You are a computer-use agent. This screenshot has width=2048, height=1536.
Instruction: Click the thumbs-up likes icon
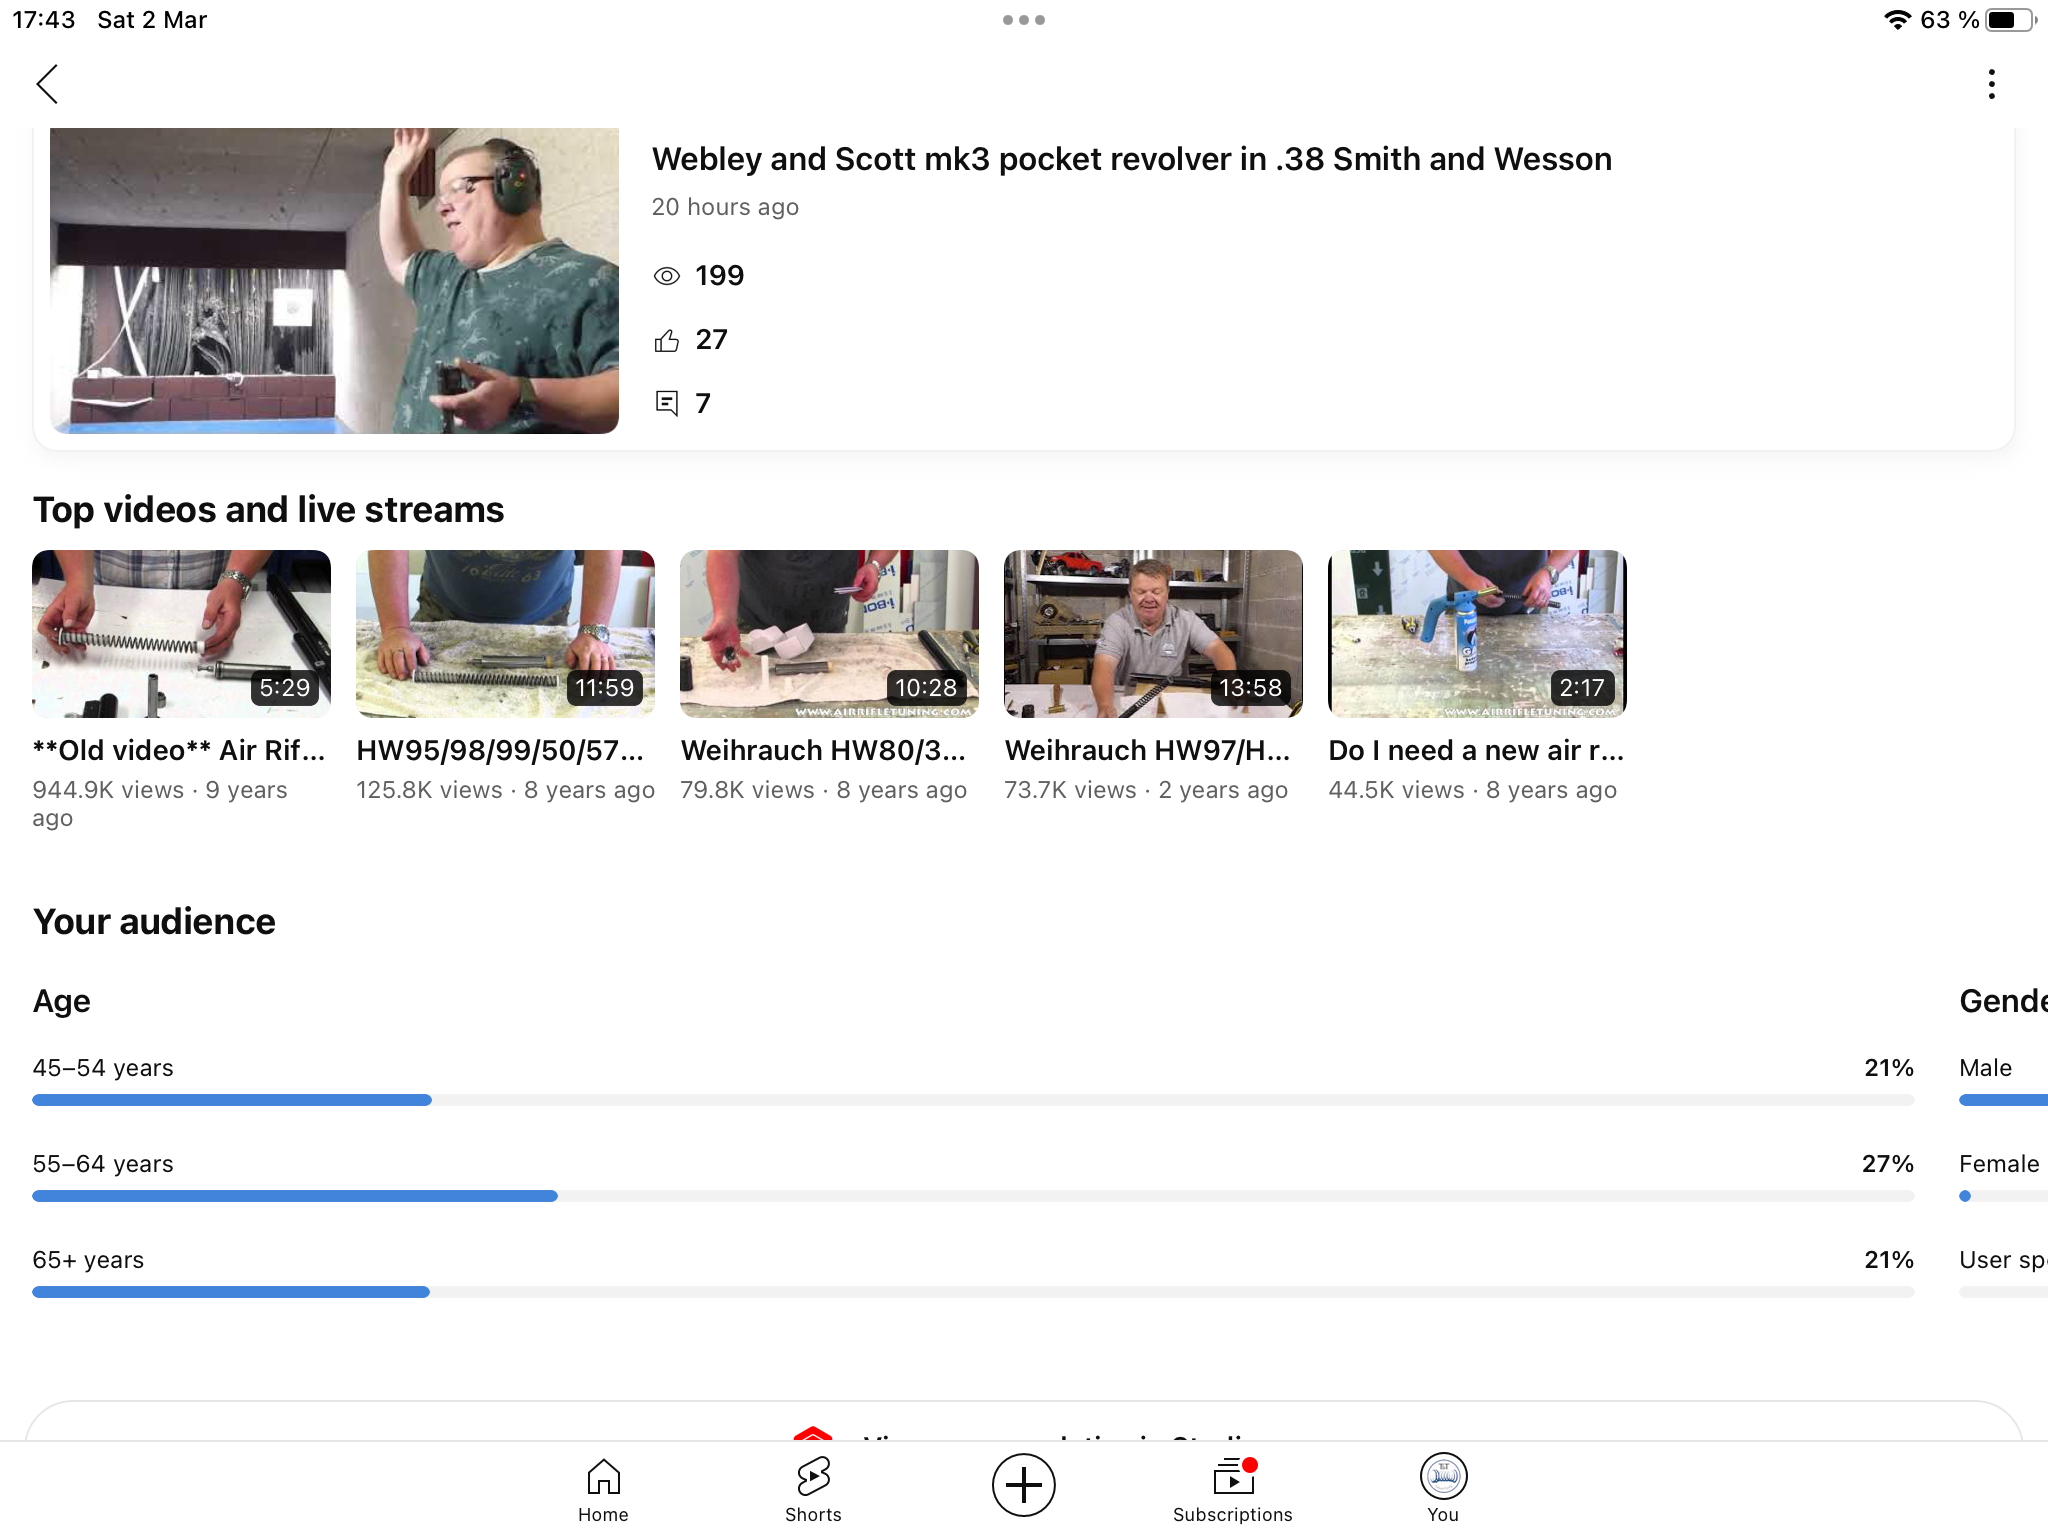666,341
